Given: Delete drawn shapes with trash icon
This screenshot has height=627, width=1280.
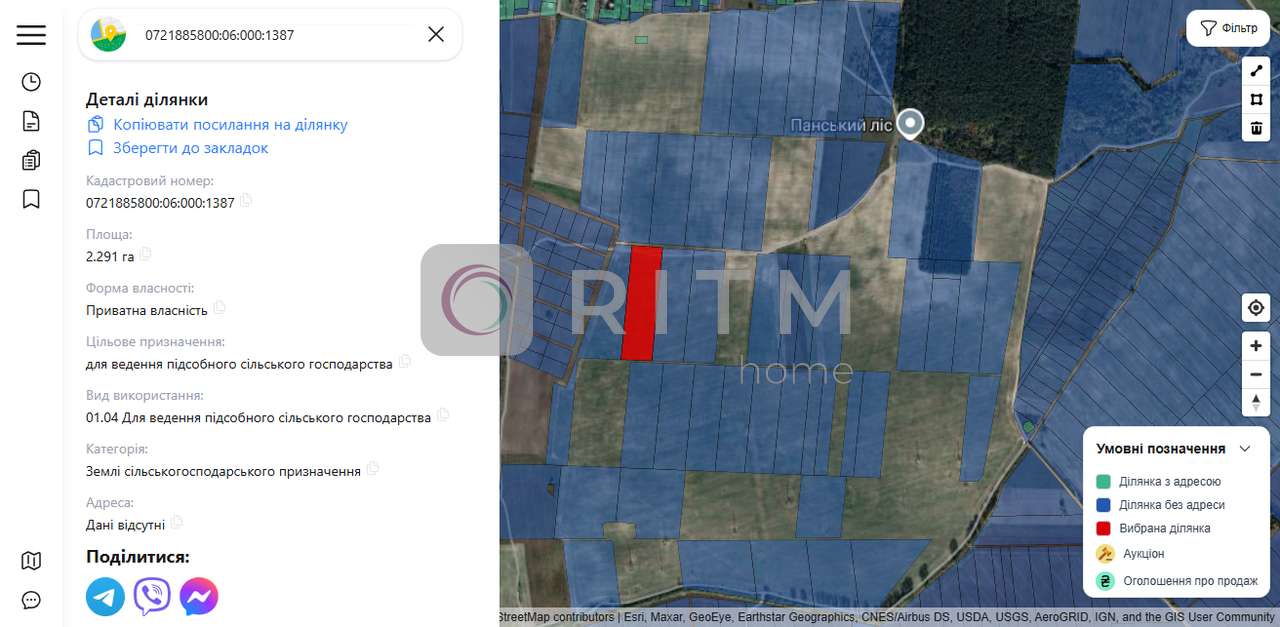Looking at the screenshot, I should 1255,128.
